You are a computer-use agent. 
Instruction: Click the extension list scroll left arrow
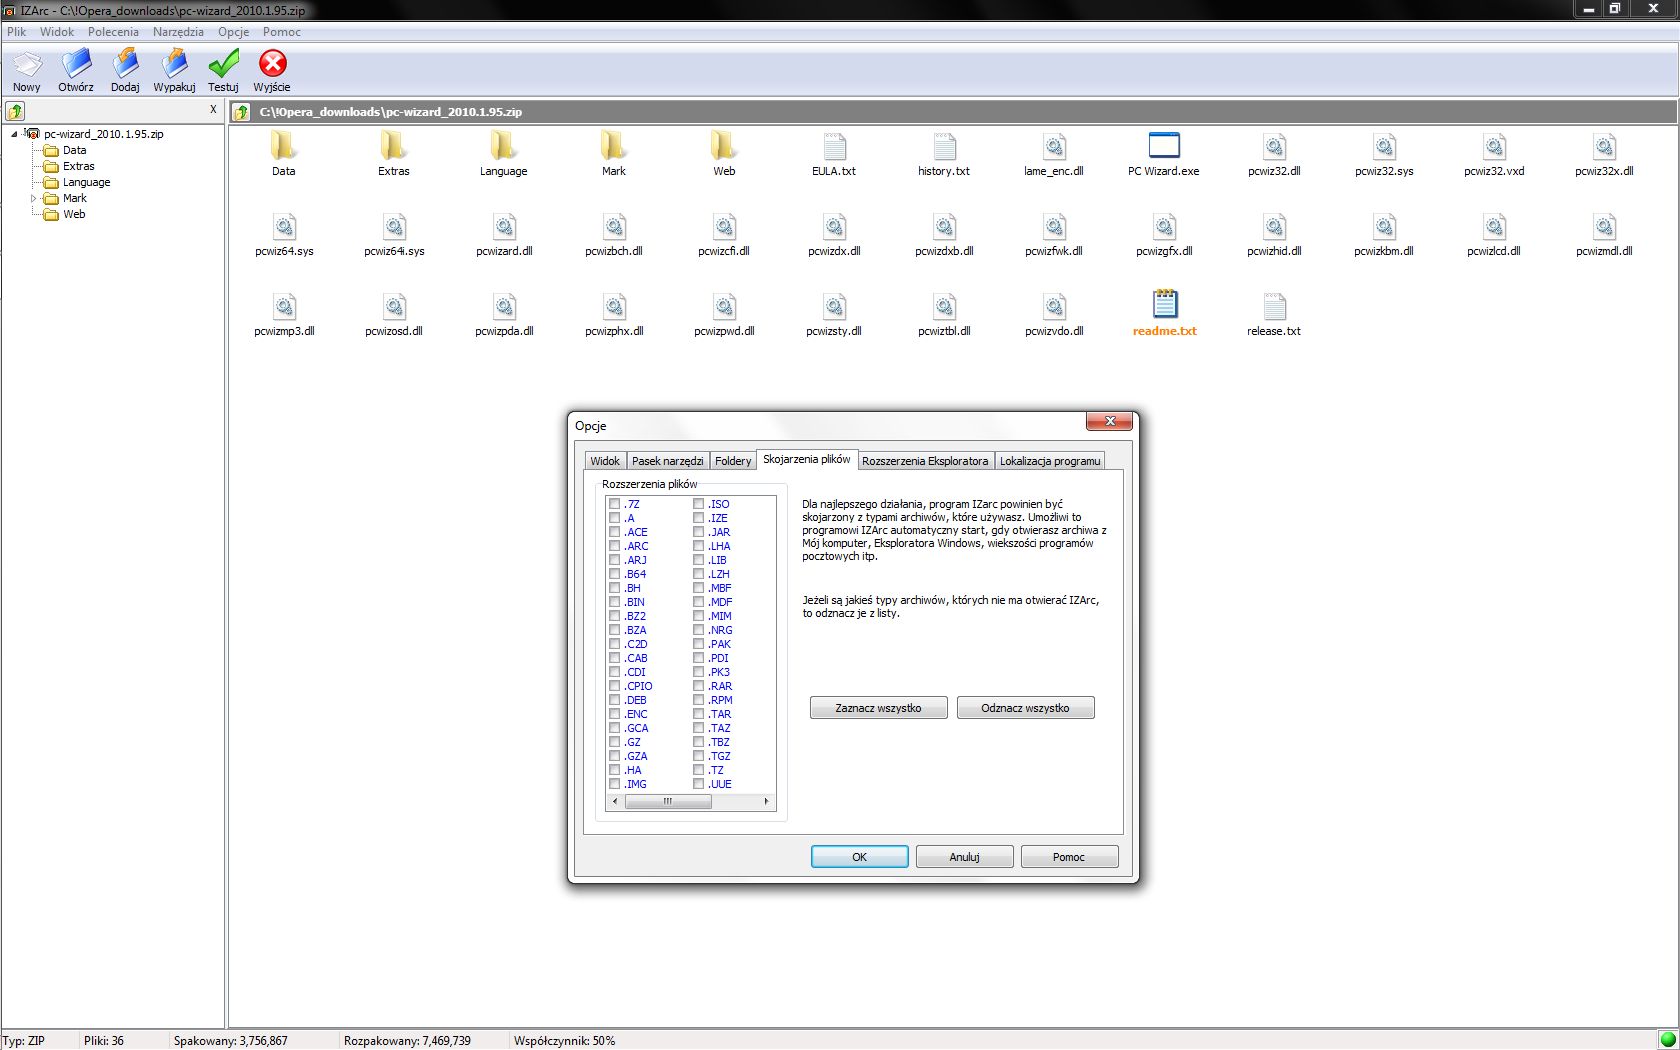coord(615,802)
